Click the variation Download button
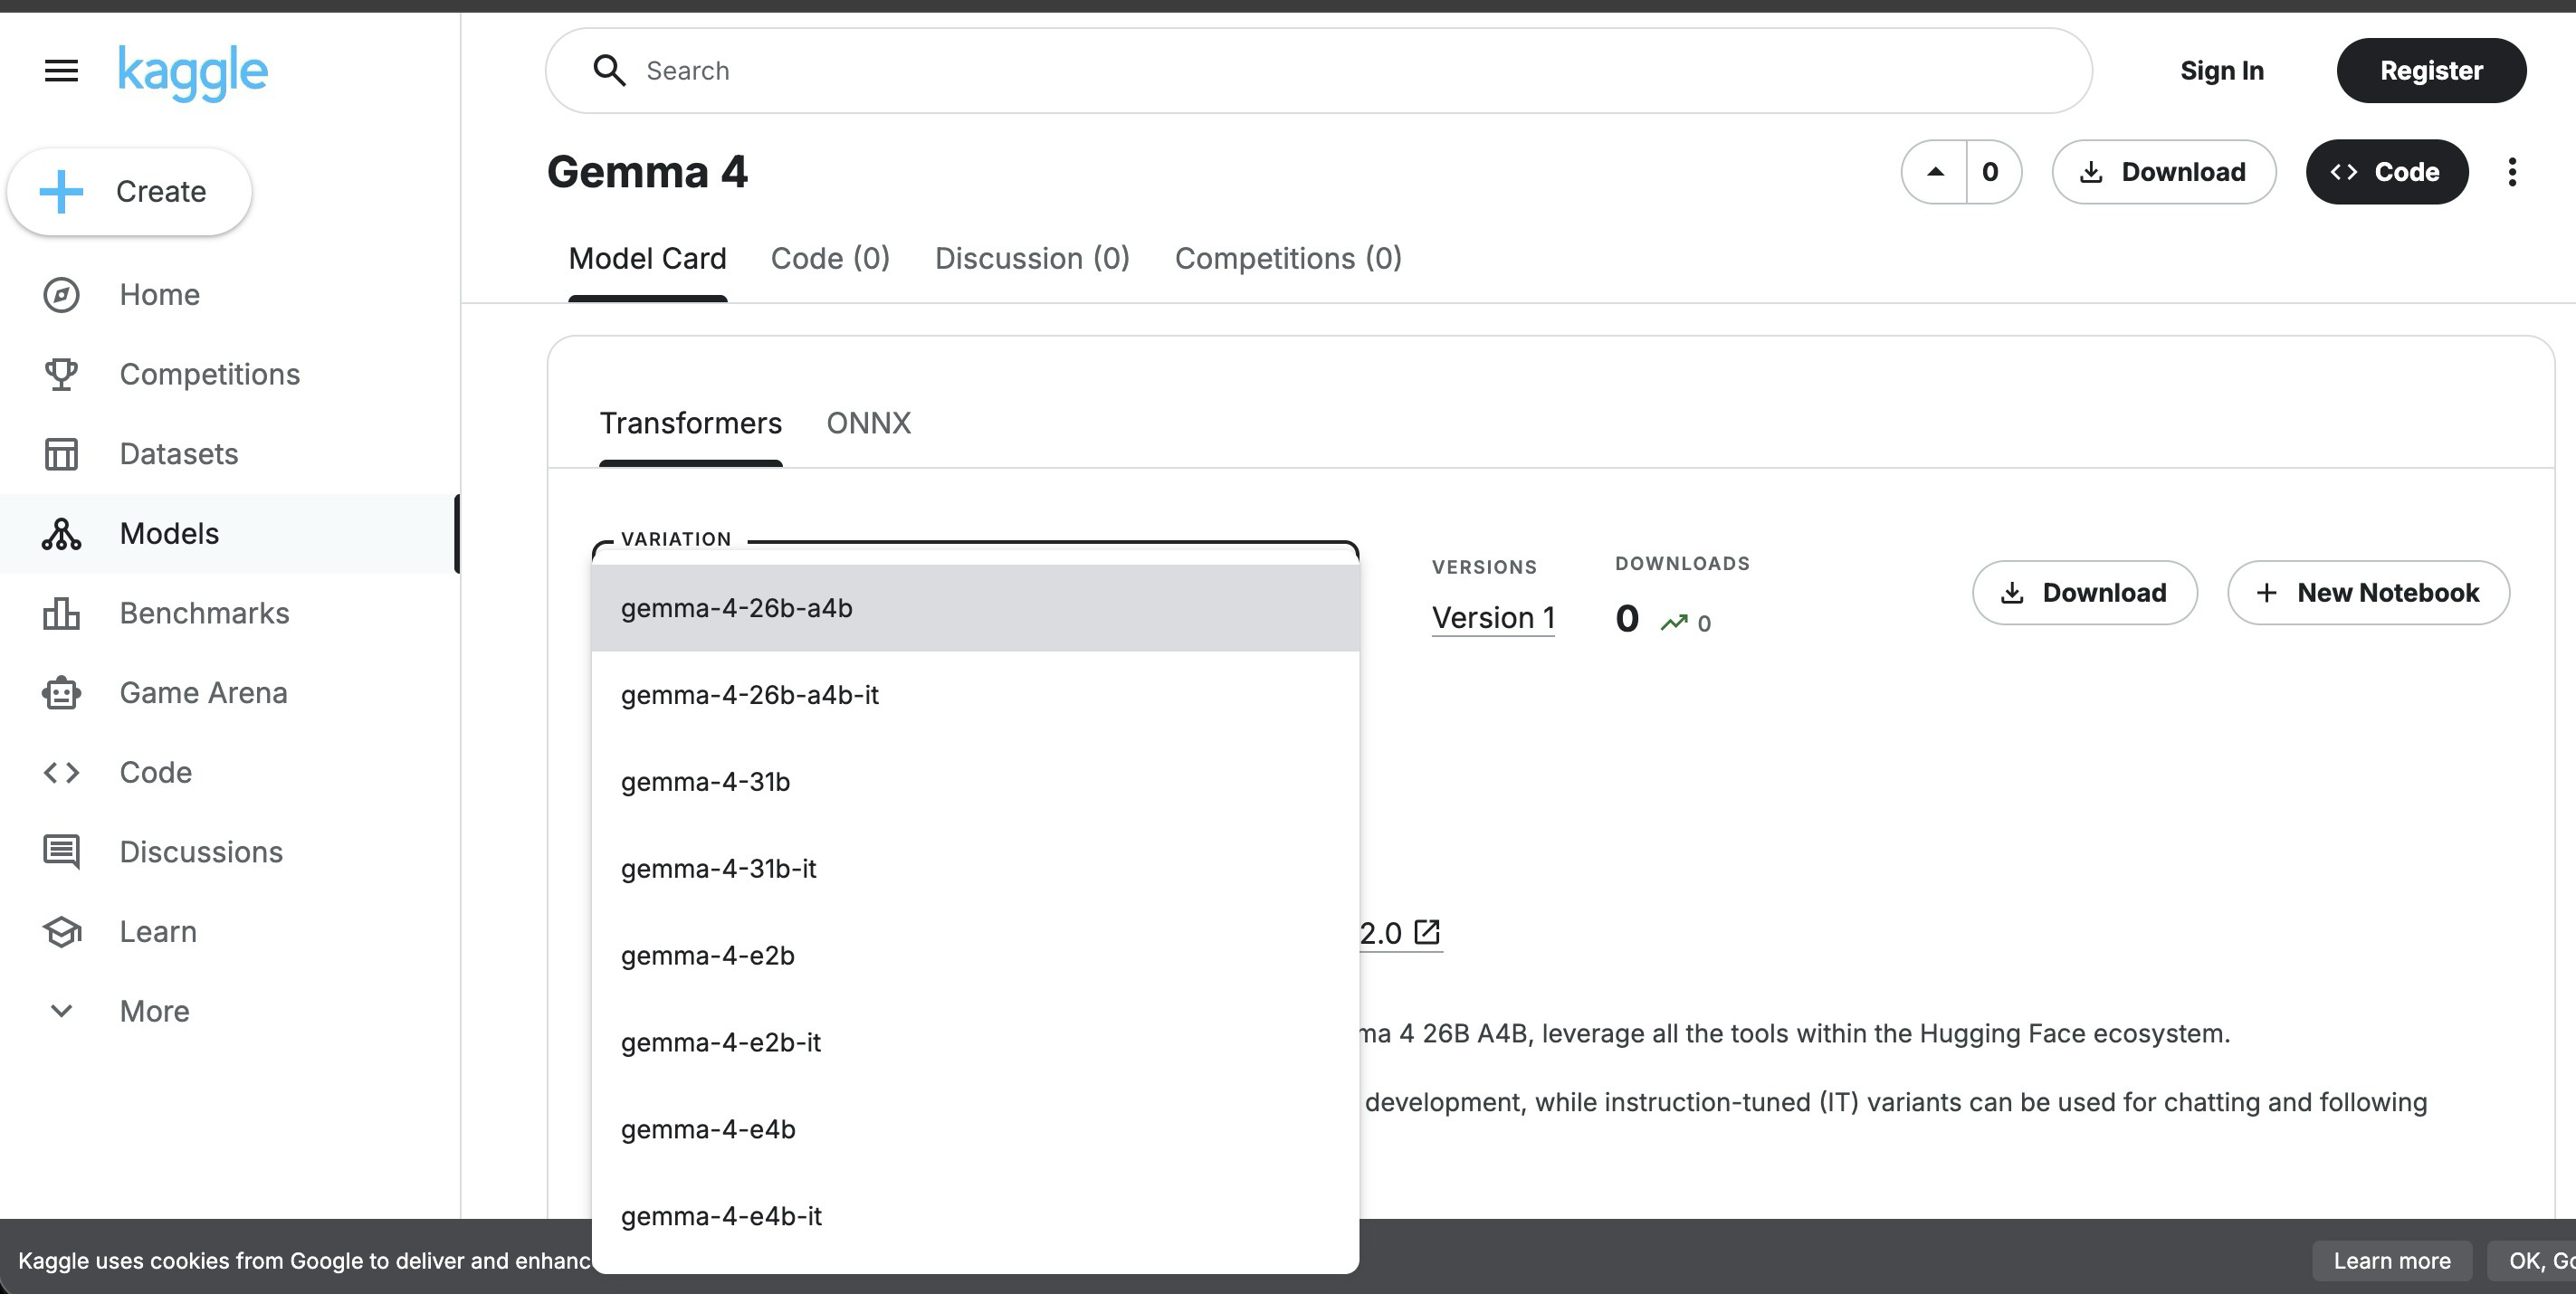This screenshot has width=2576, height=1294. (2084, 593)
